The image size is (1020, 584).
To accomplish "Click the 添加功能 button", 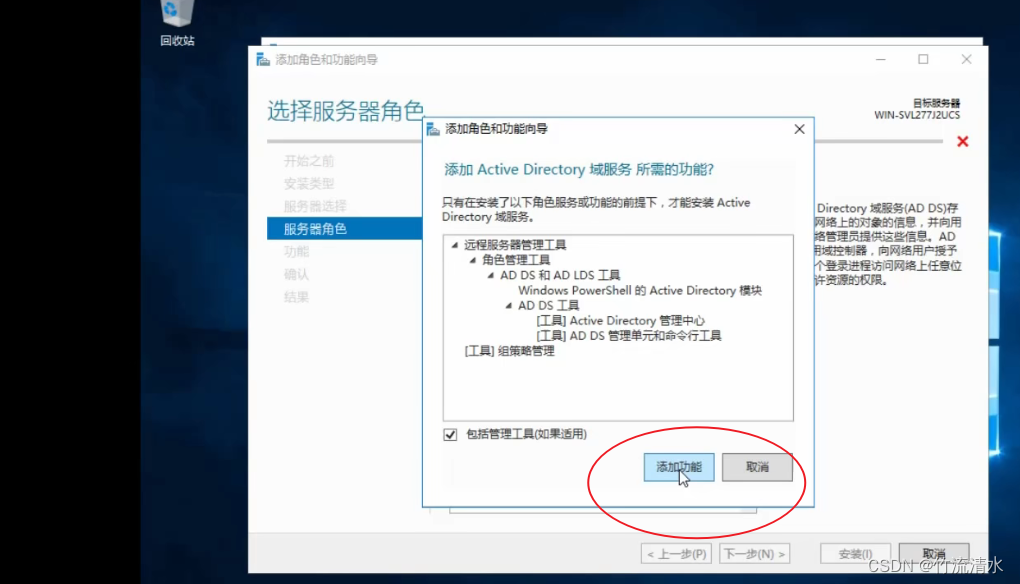I will coord(678,467).
